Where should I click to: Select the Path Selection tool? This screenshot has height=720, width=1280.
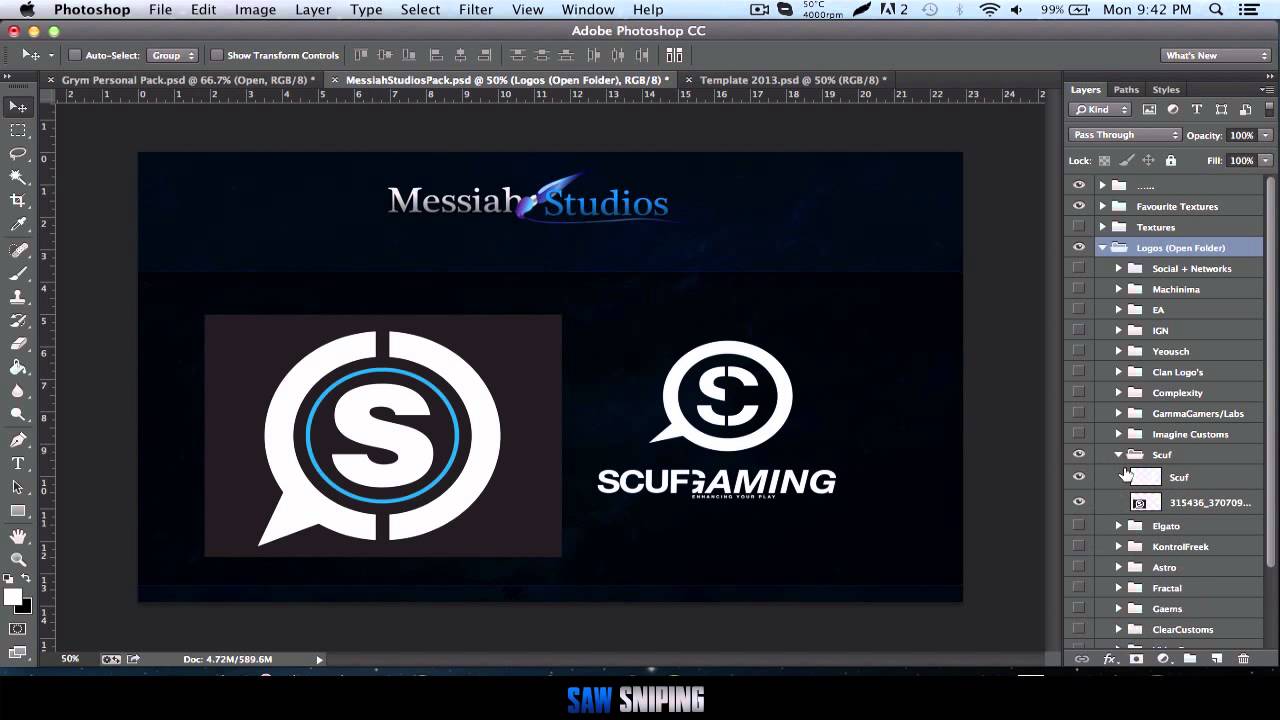(18, 487)
